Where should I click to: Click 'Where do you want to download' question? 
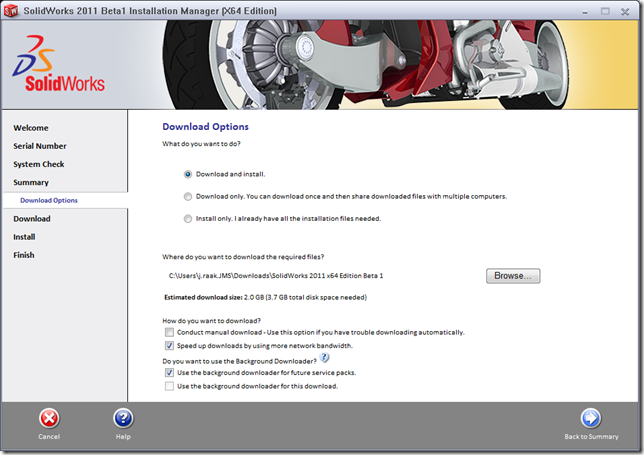243,257
